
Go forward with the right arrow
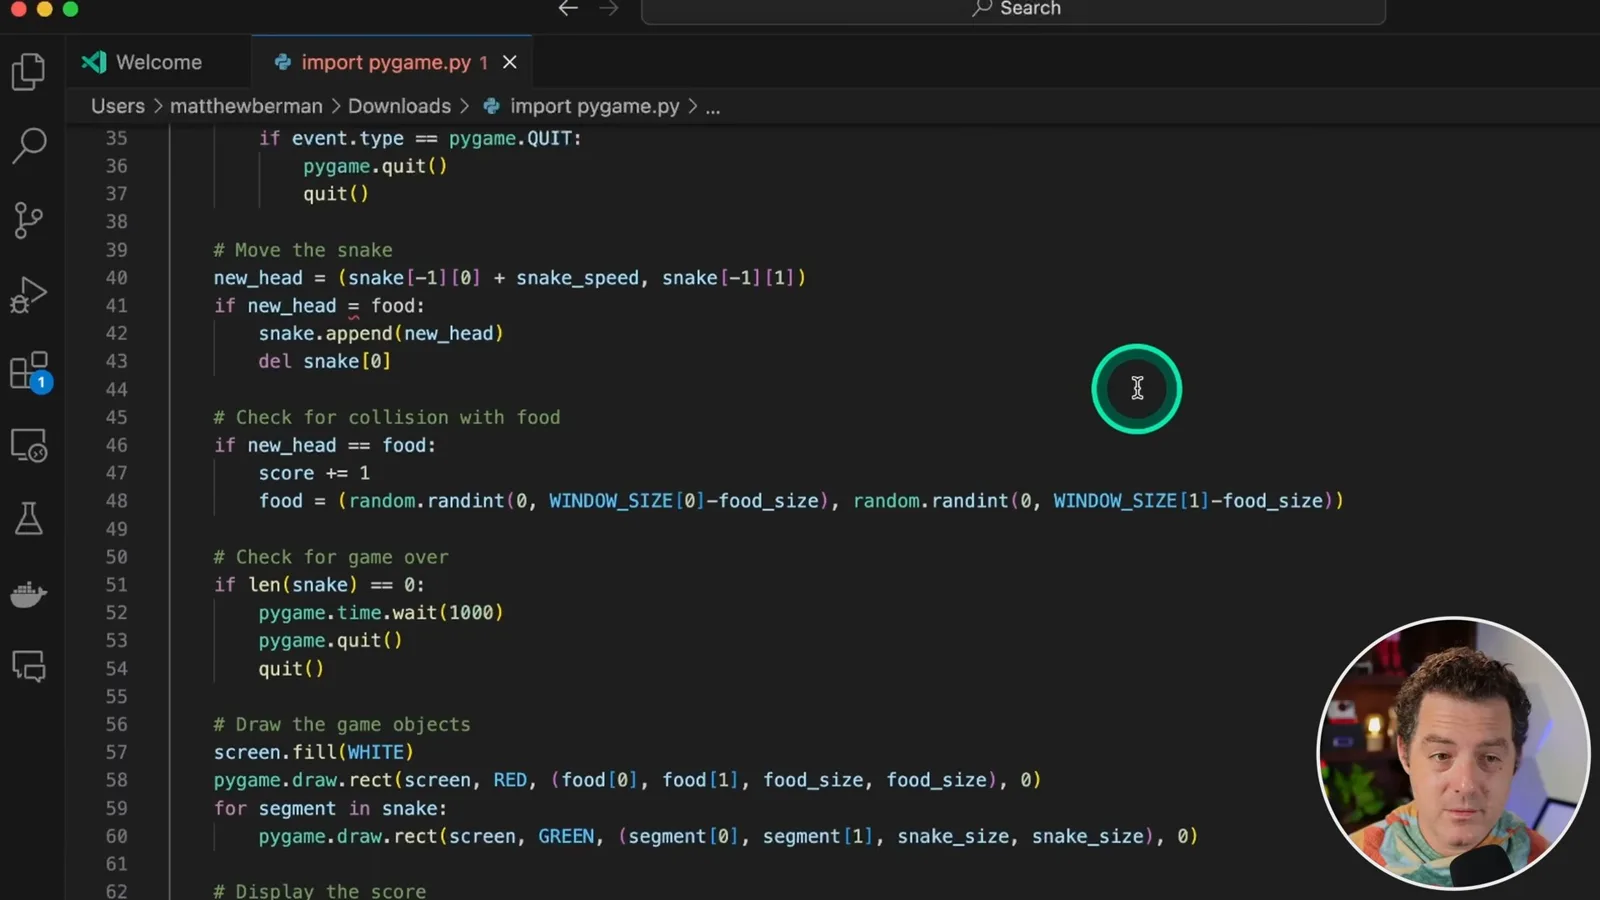click(x=608, y=9)
